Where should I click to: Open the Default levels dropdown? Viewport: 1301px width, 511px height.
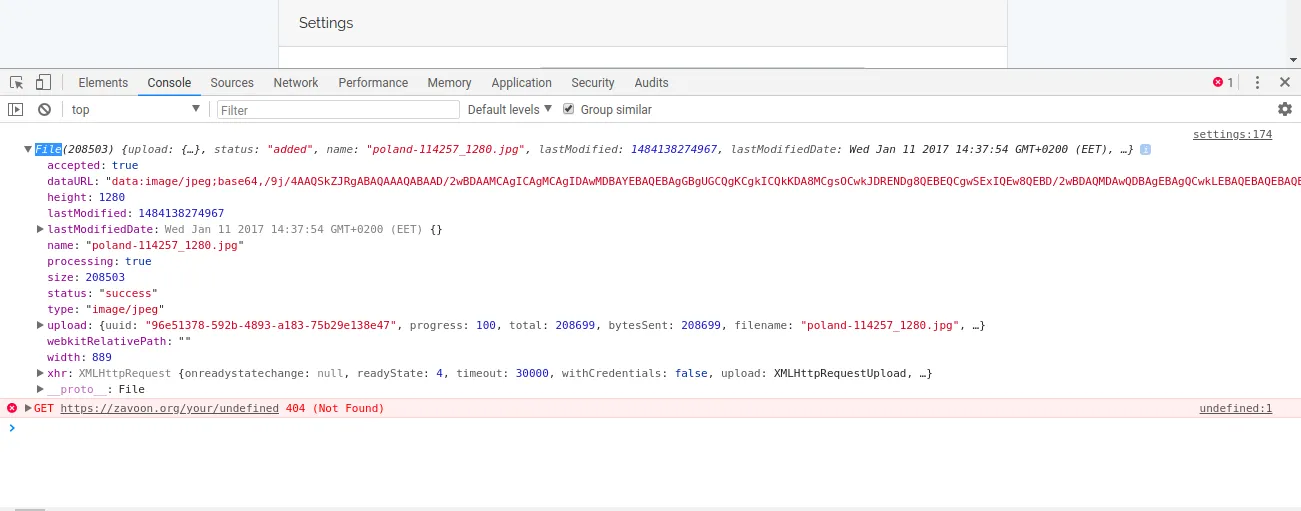510,110
